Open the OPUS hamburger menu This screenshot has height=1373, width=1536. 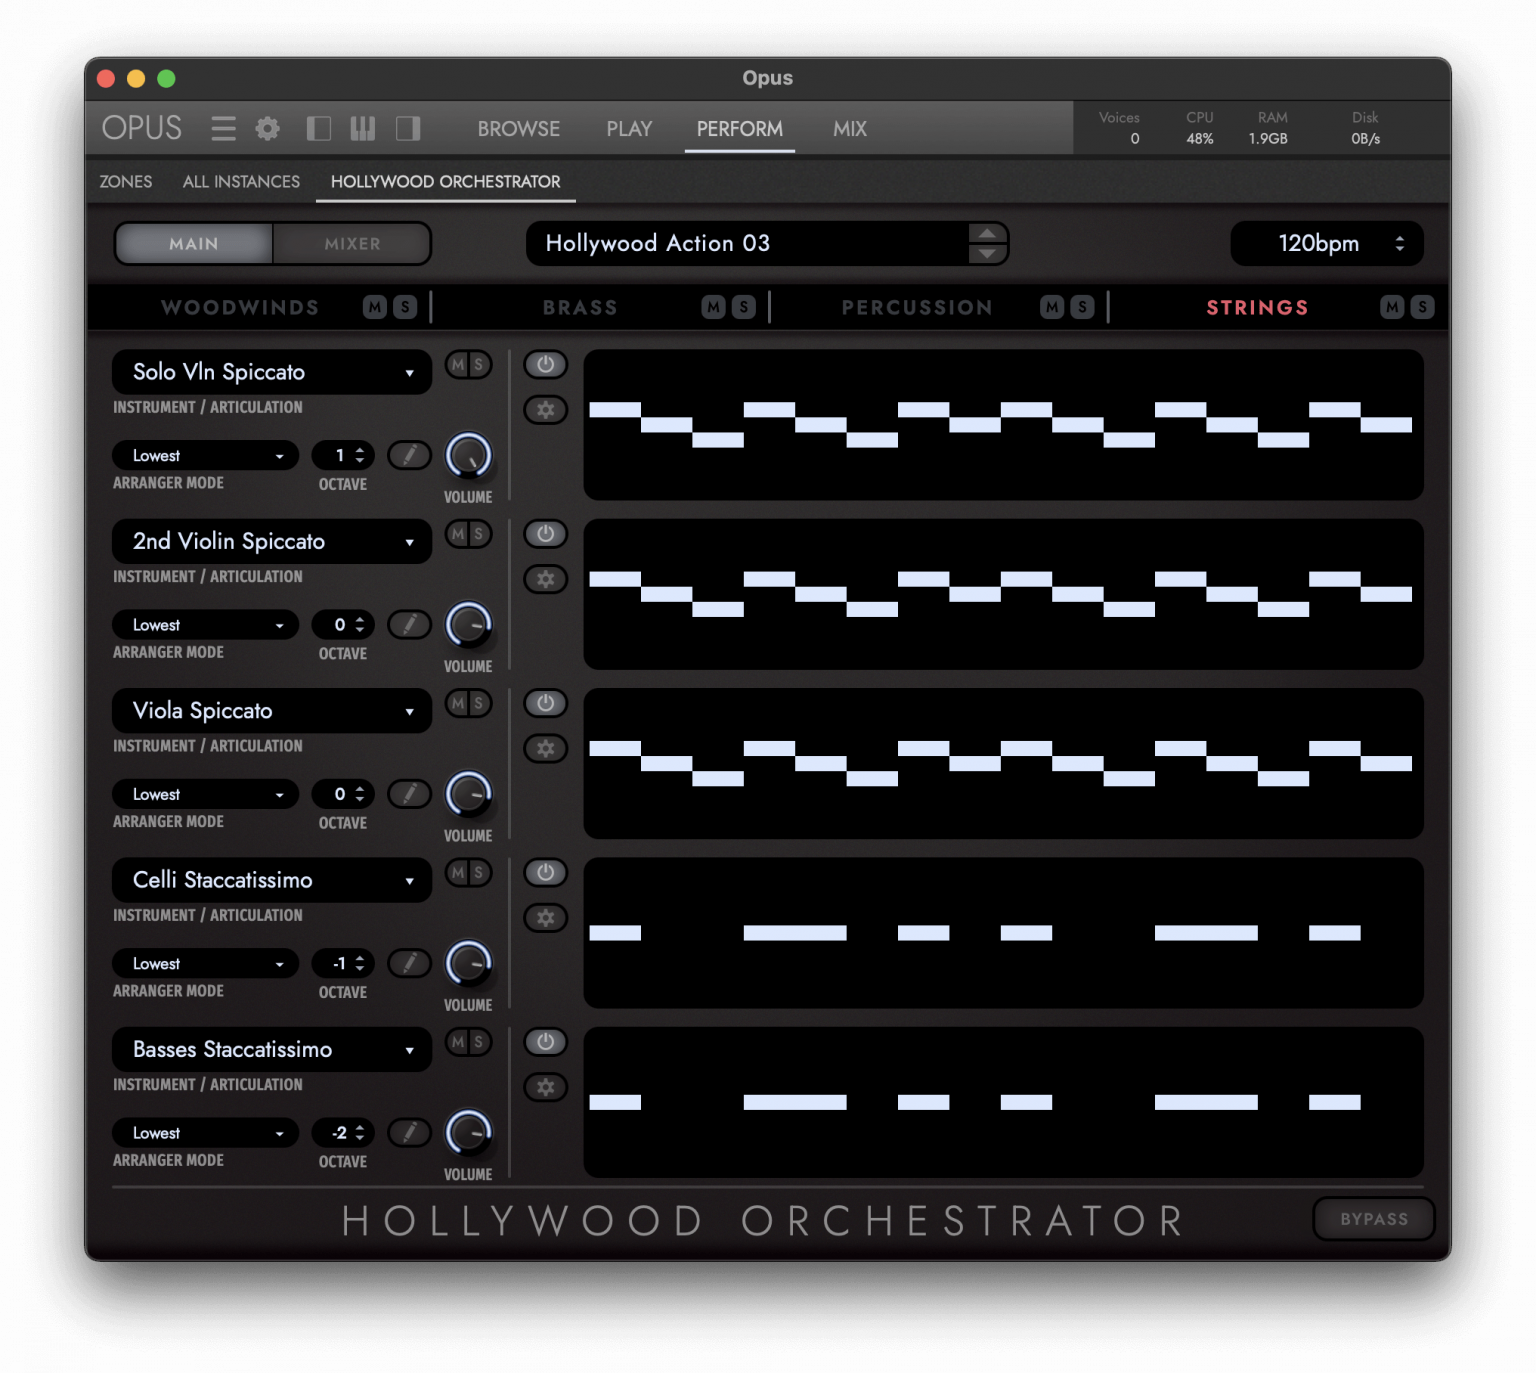(x=222, y=128)
